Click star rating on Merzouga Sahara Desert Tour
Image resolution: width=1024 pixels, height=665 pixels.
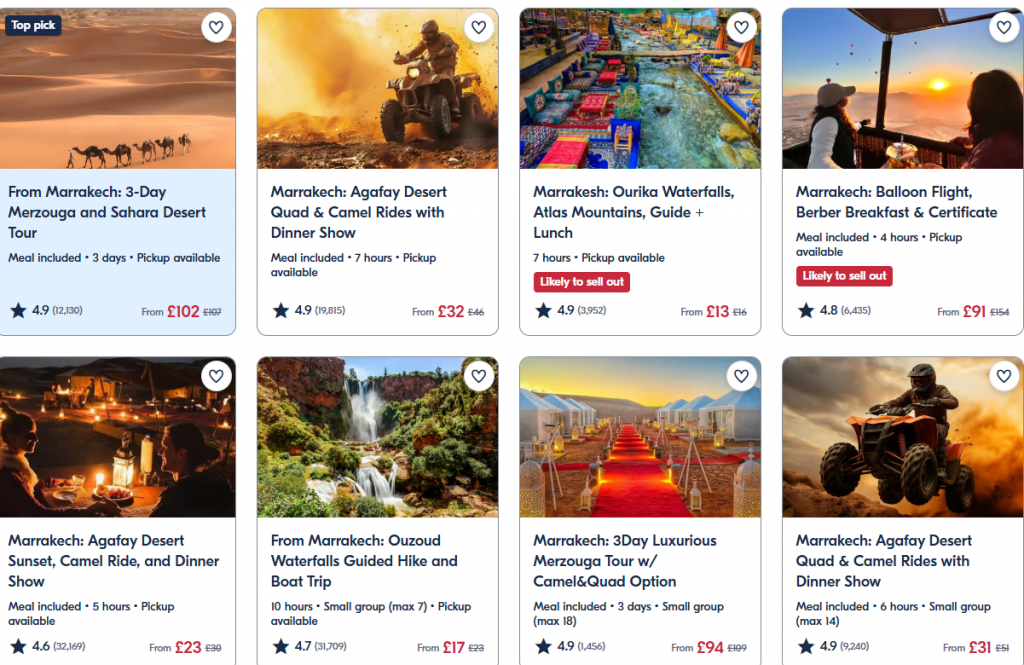coord(18,311)
